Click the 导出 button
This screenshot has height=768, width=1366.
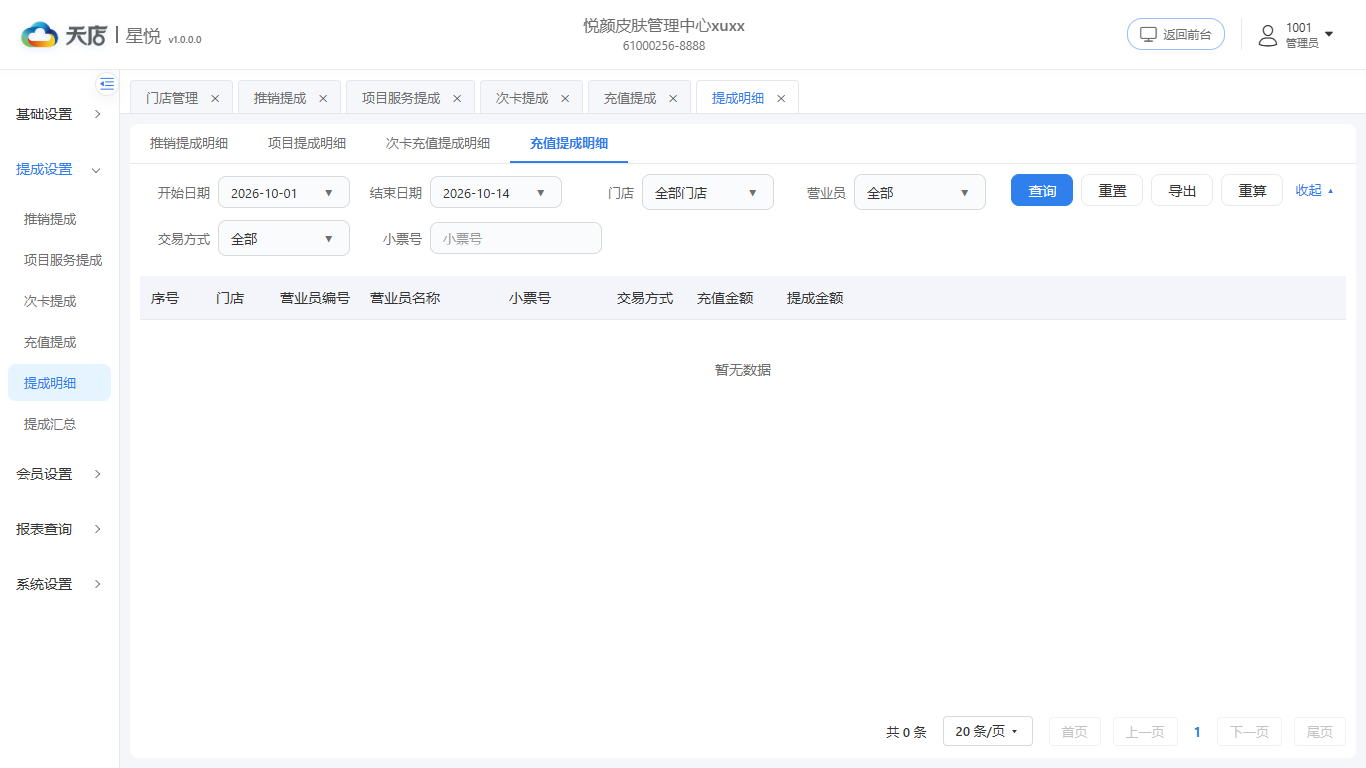pos(1182,190)
